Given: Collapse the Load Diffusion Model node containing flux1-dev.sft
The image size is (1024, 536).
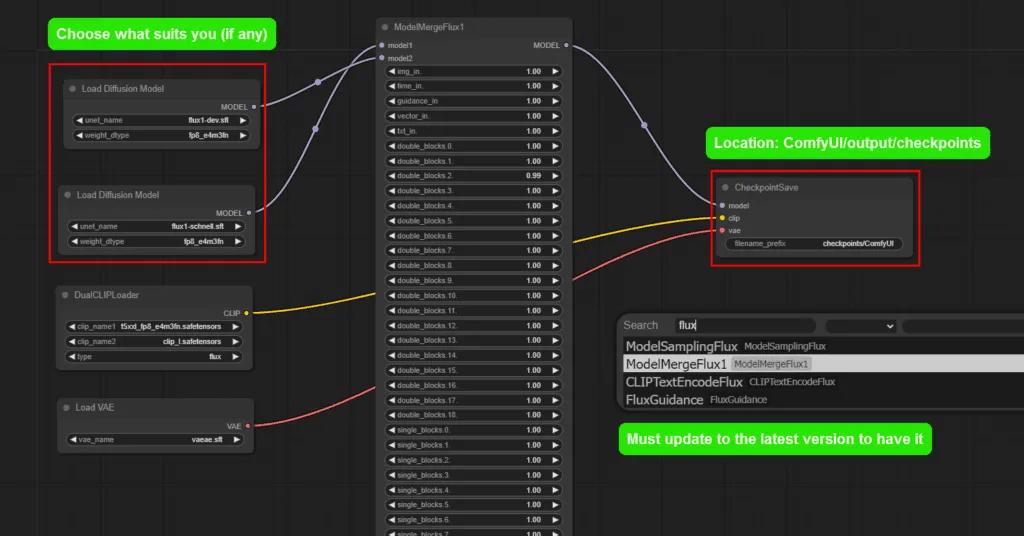Looking at the screenshot, I should [x=72, y=89].
